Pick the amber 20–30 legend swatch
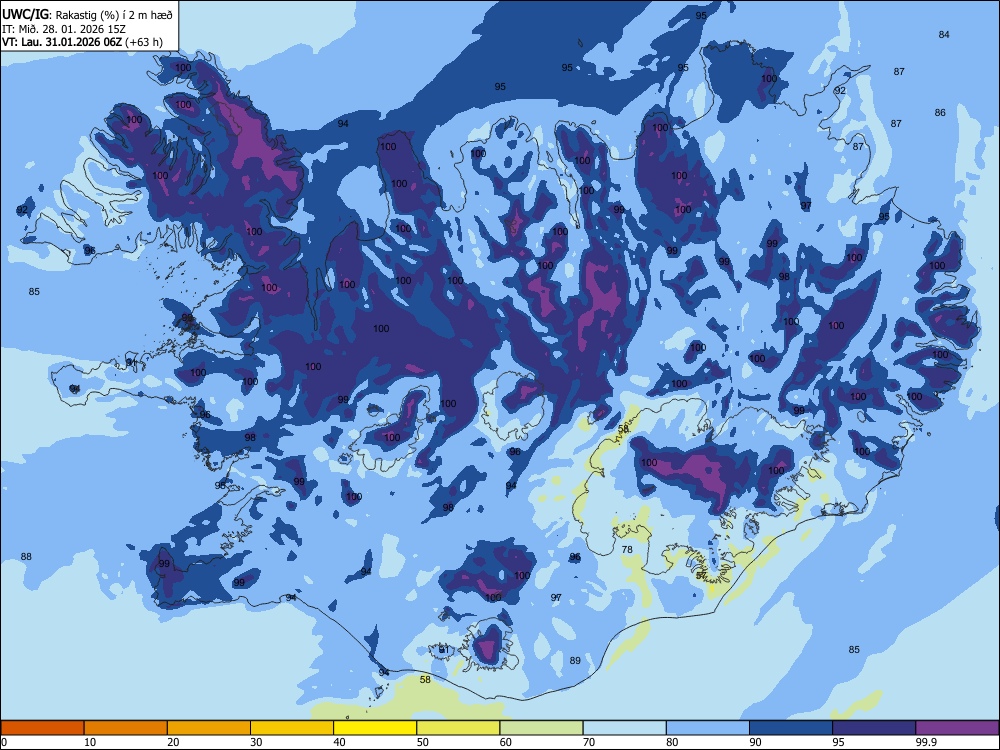Image resolution: width=1000 pixels, height=750 pixels. (x=209, y=728)
